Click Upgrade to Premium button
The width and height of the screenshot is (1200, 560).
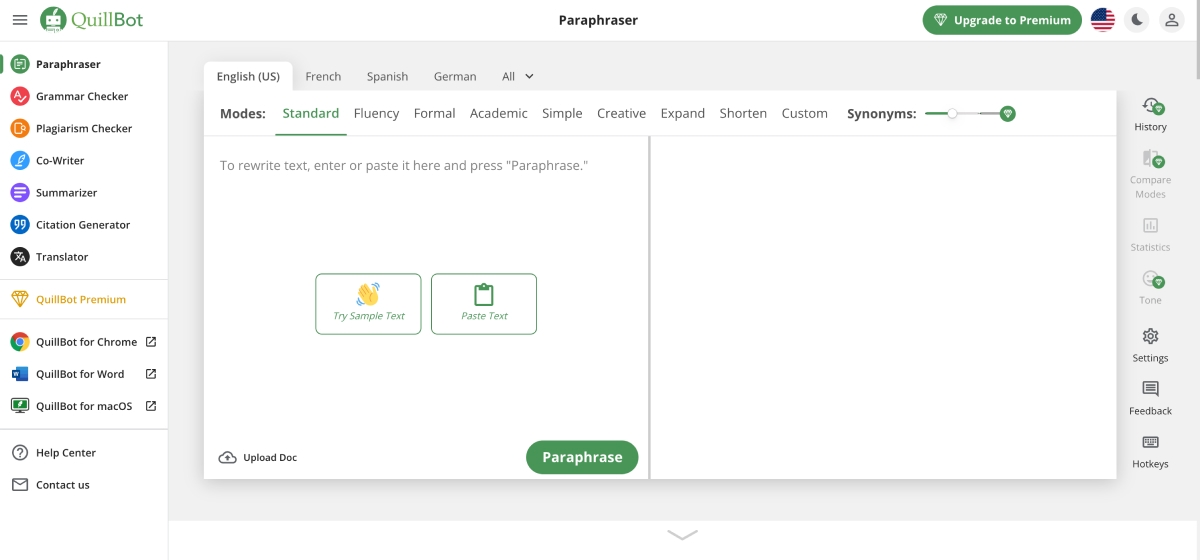tap(1002, 20)
